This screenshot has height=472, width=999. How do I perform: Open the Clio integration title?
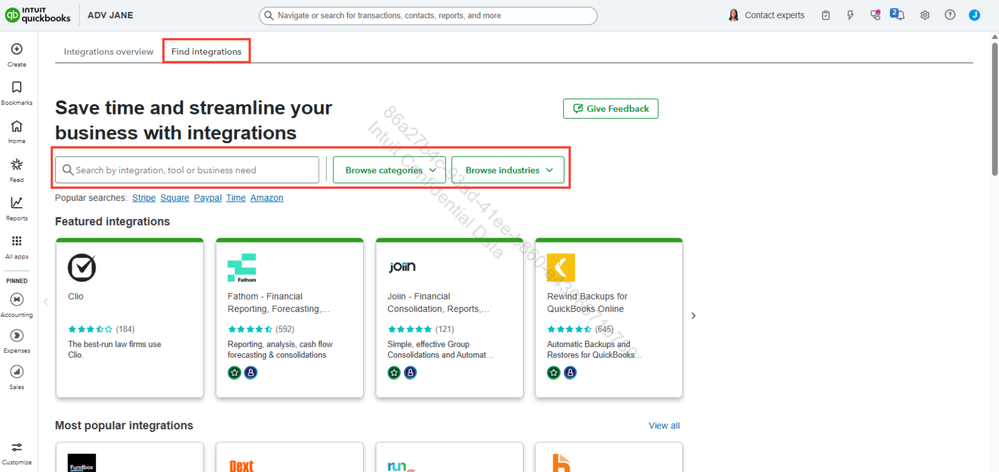click(x=75, y=296)
